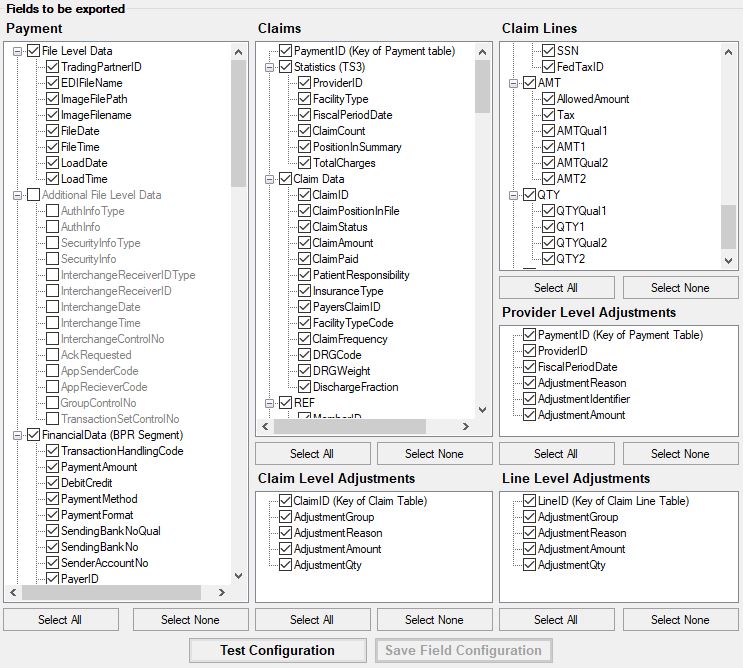
Task: Uncheck the EDIFileName checkbox
Action: tap(52, 83)
